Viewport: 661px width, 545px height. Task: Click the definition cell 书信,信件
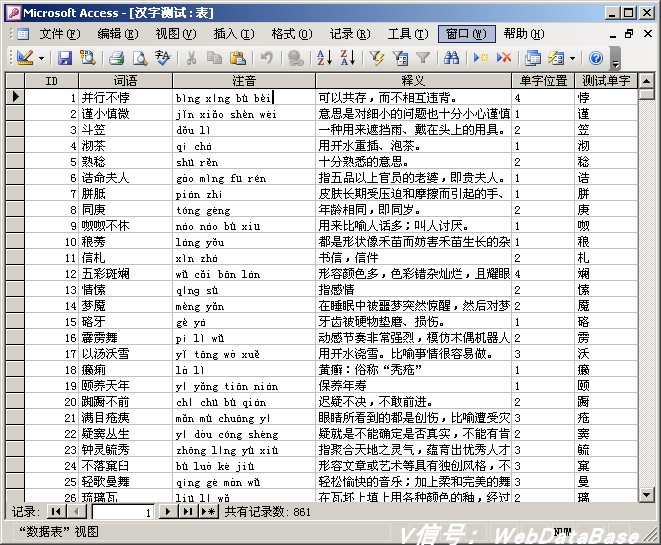413,258
